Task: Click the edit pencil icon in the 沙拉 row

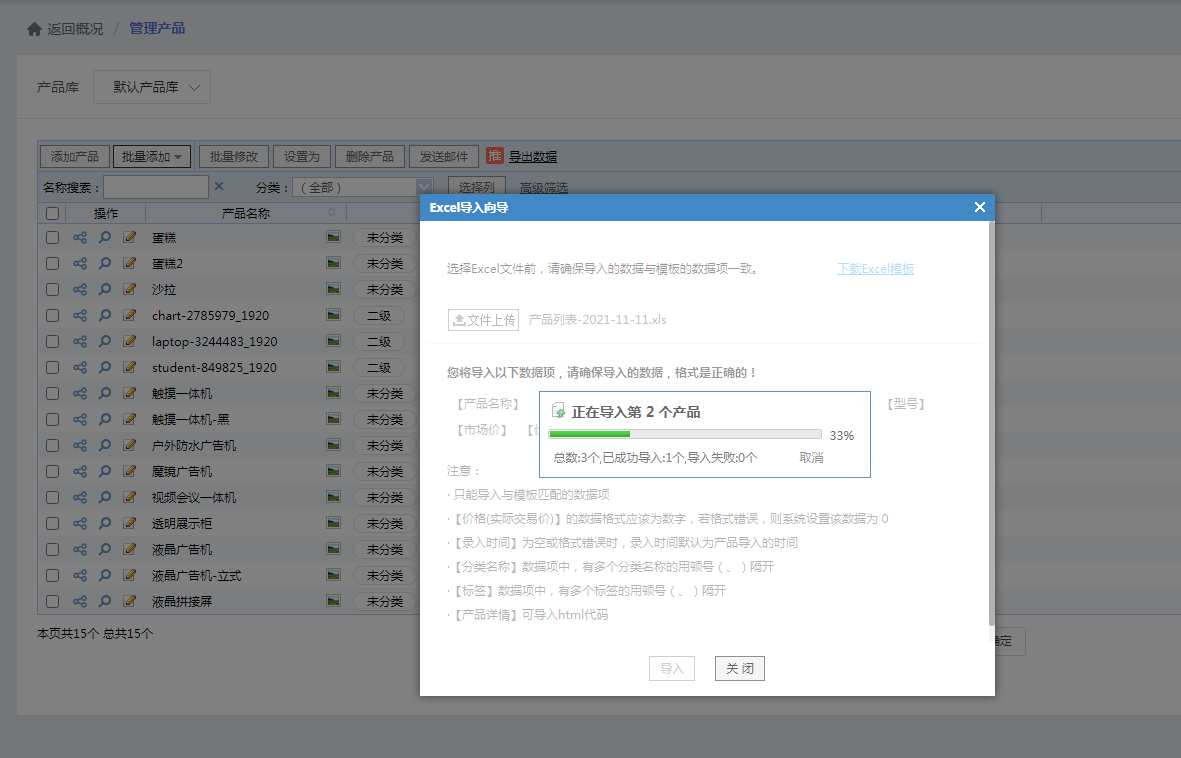Action: click(130, 289)
